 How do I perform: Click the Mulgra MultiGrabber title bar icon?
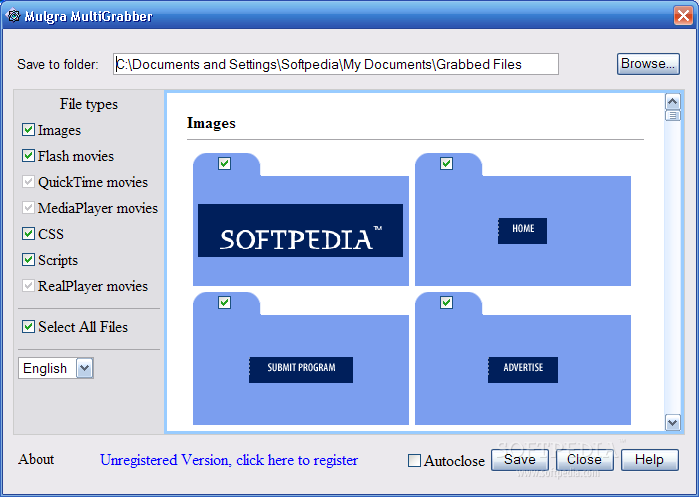click(x=13, y=16)
